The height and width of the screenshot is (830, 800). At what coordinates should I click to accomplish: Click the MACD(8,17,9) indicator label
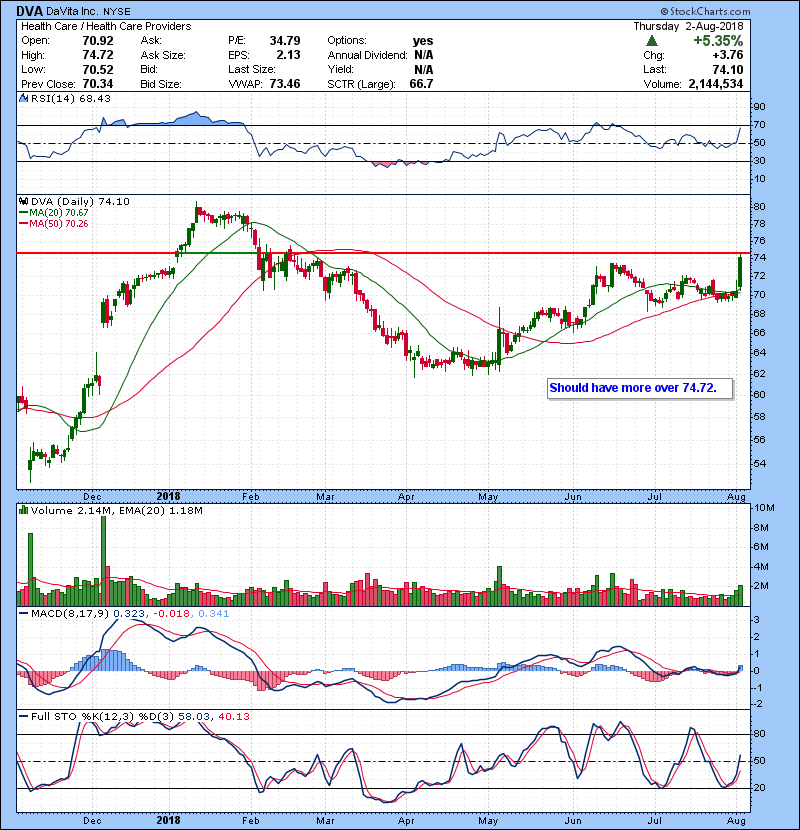(x=70, y=614)
